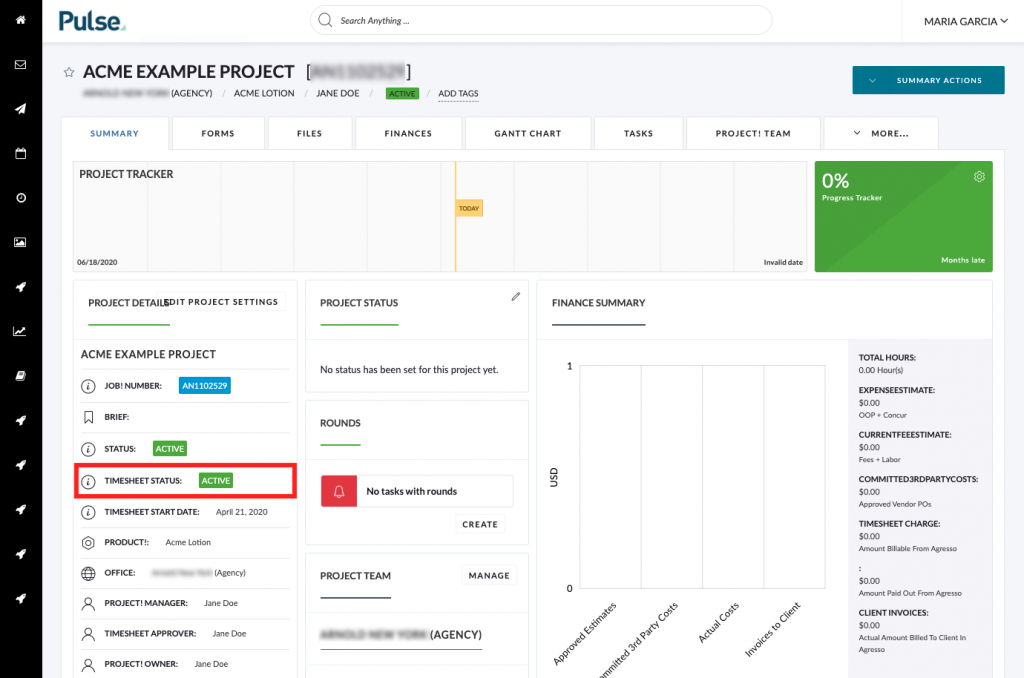Click the paper plane icon in sidebar
The image size is (1024, 678).
point(20,109)
